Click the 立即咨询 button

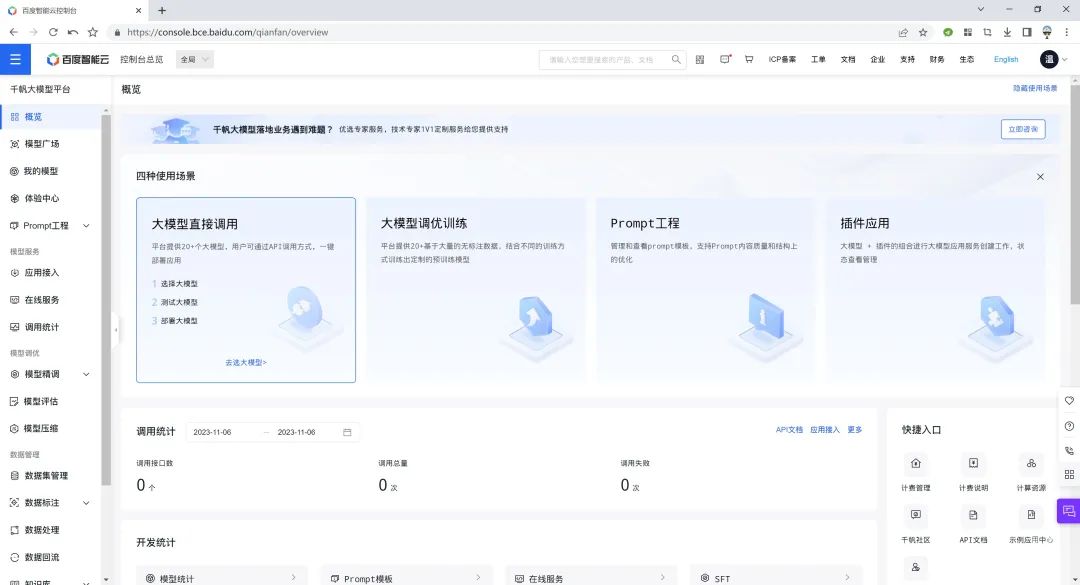click(1022, 129)
